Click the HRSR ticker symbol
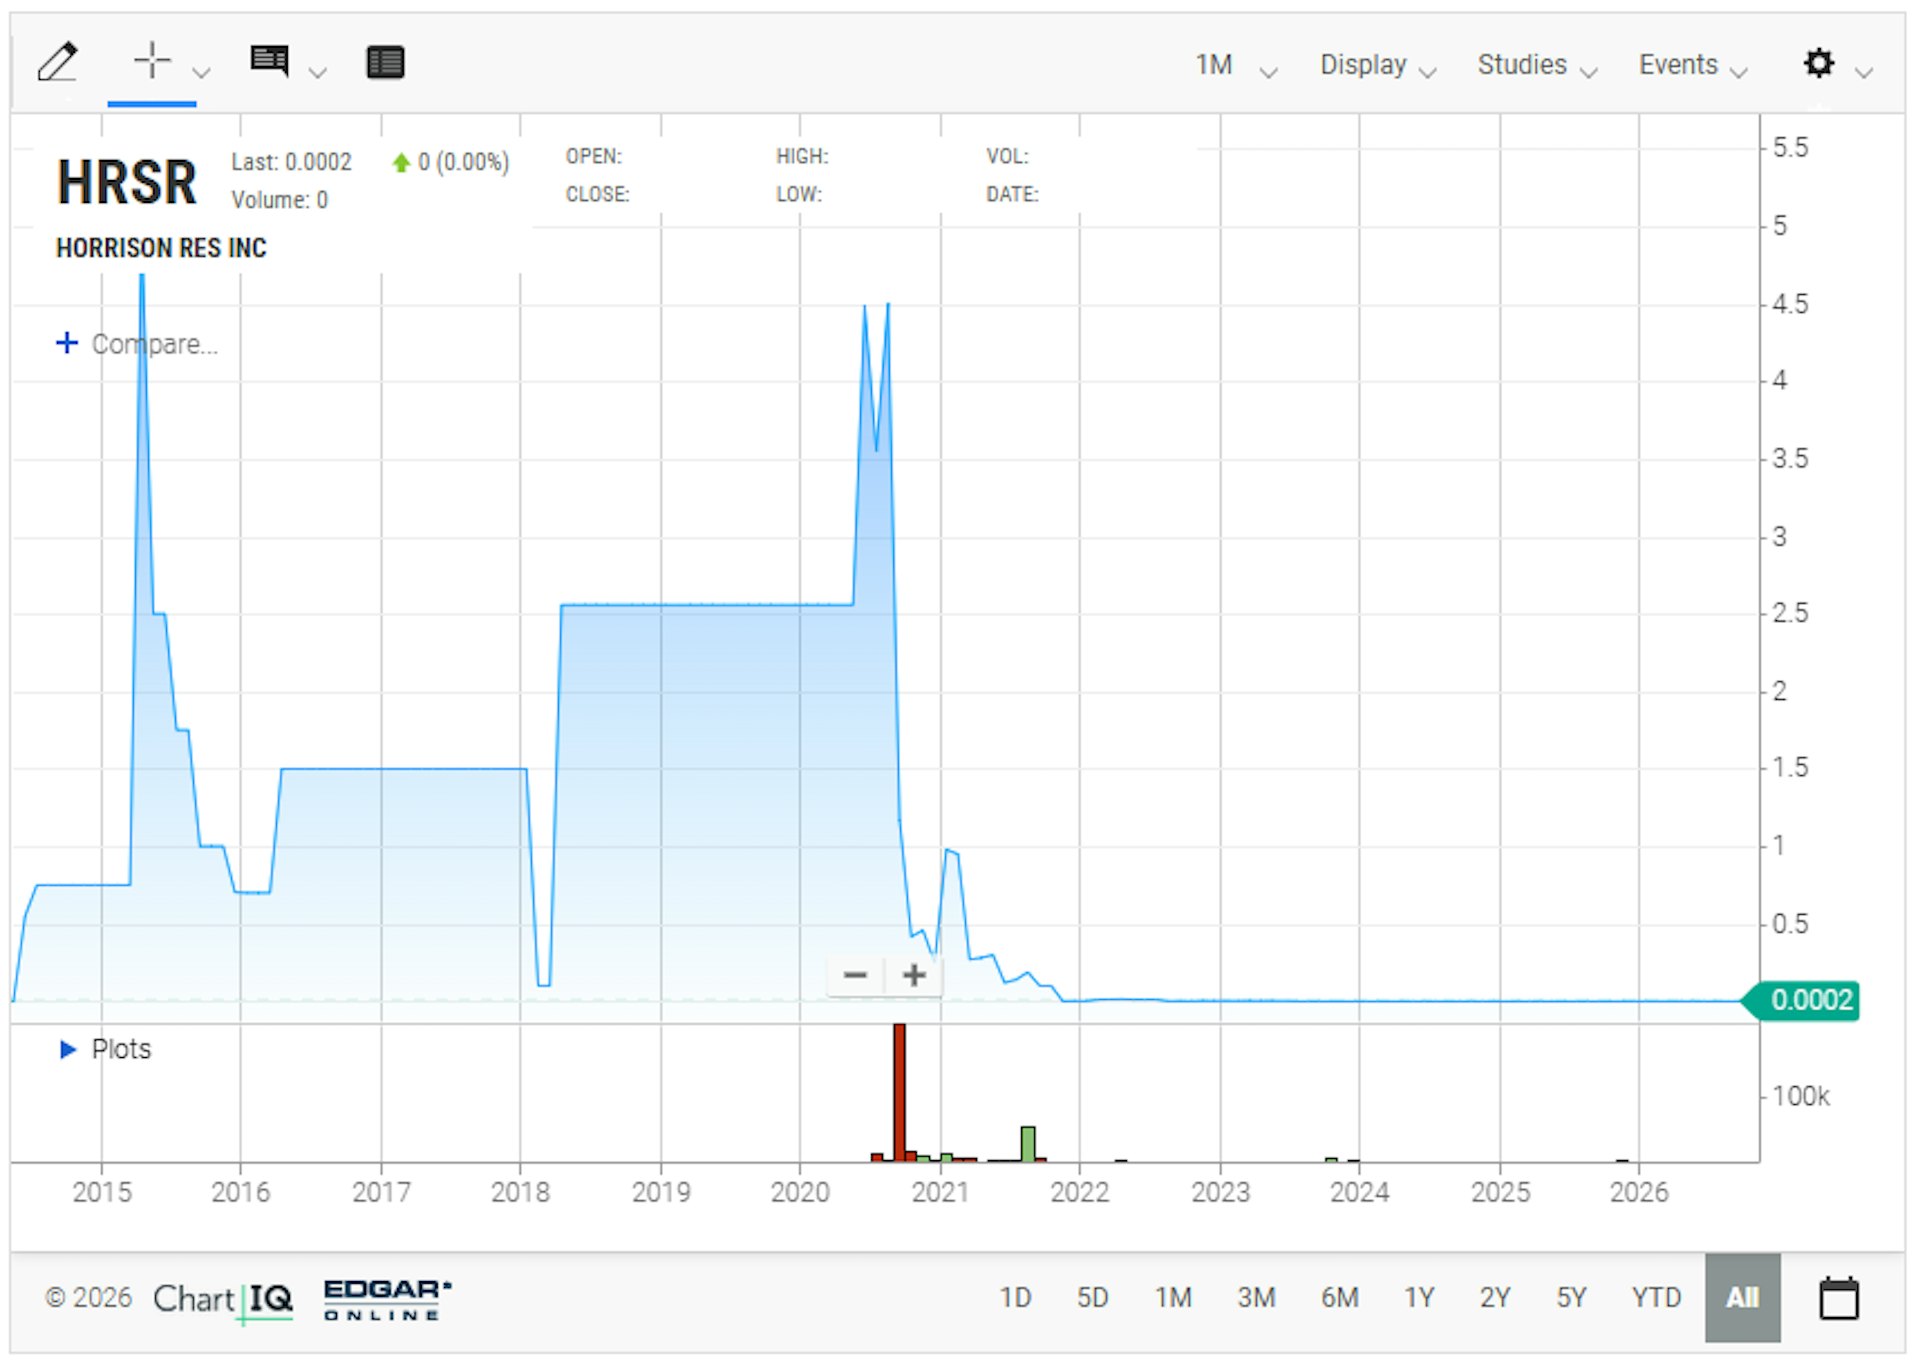 click(x=127, y=182)
